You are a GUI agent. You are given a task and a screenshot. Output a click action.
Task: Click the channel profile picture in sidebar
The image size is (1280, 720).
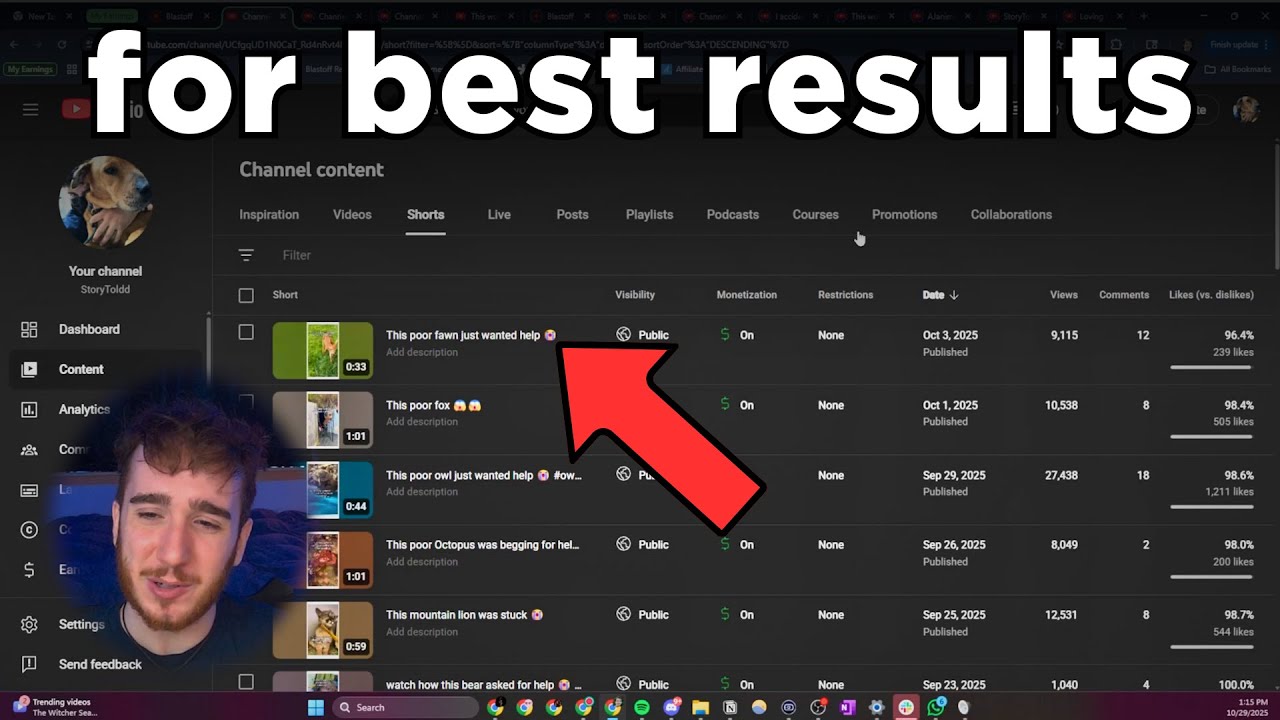click(x=105, y=202)
